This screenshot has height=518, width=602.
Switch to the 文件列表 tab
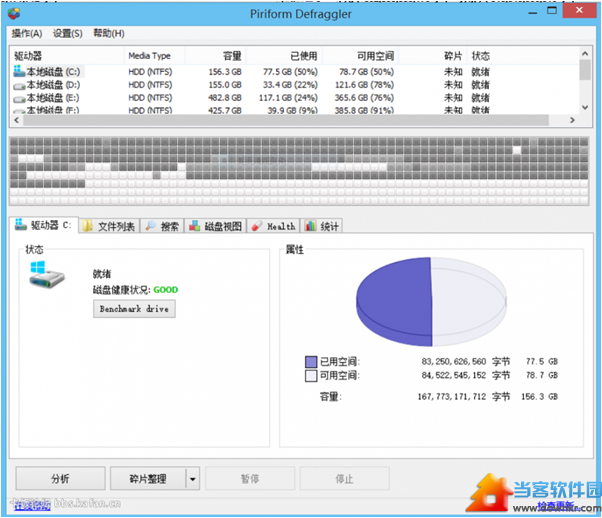tap(109, 226)
